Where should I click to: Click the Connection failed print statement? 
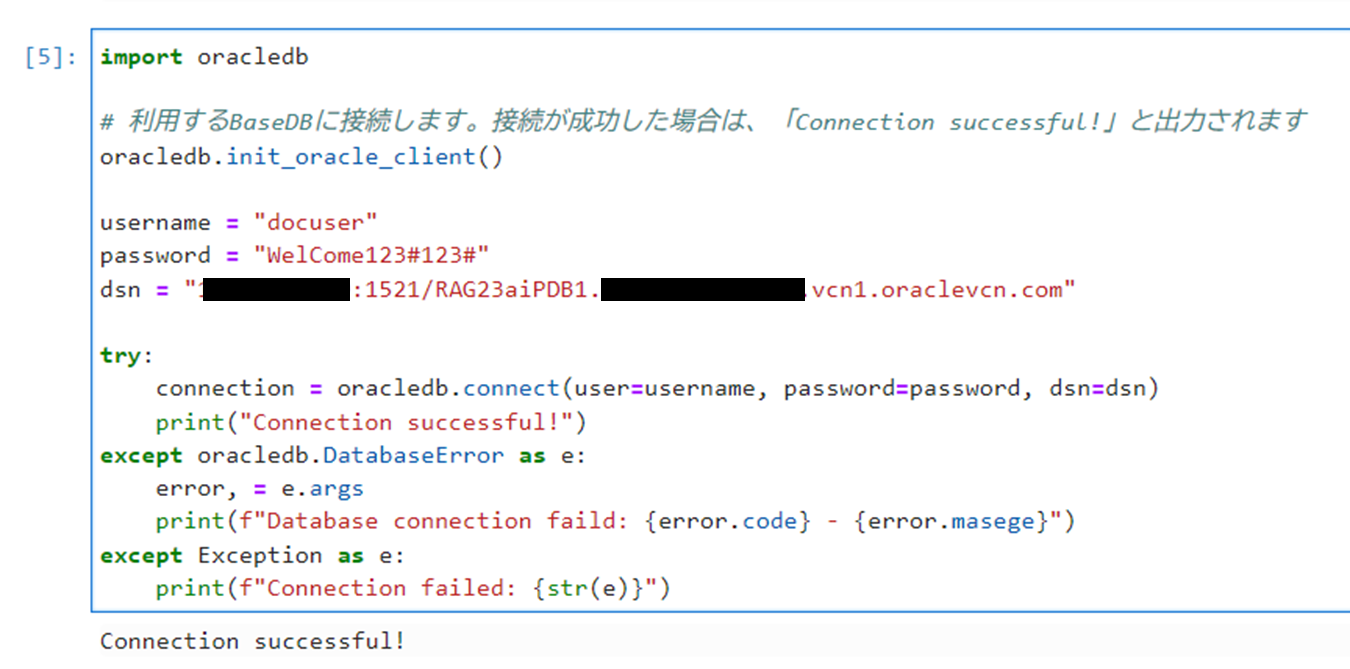click(x=413, y=588)
